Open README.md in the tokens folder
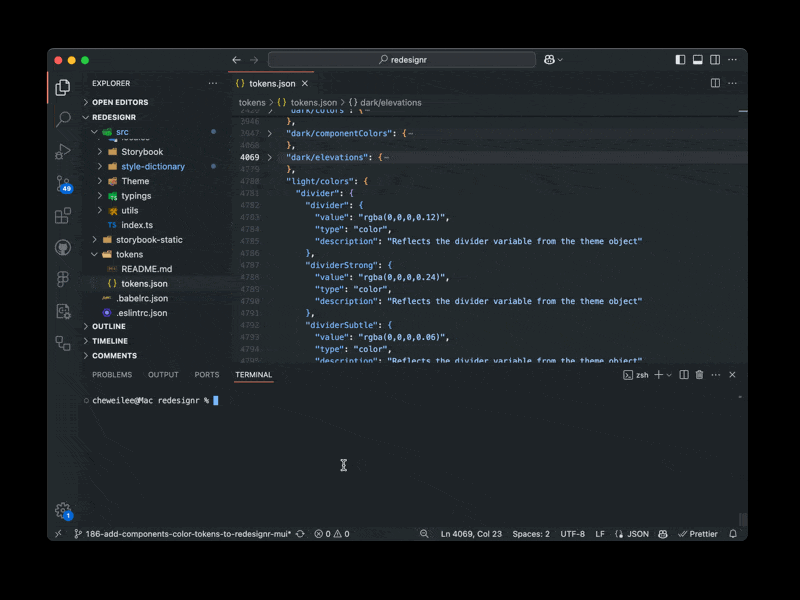The width and height of the screenshot is (800, 600). click(x=146, y=269)
